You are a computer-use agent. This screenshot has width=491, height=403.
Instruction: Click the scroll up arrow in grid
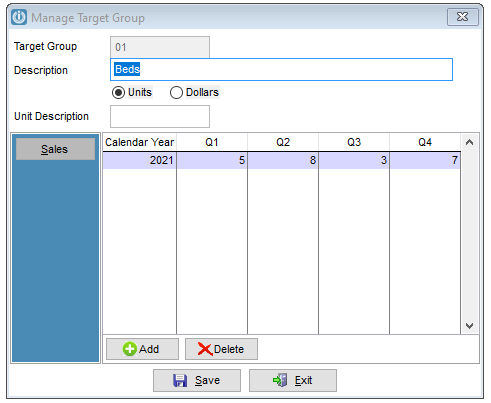(469, 142)
